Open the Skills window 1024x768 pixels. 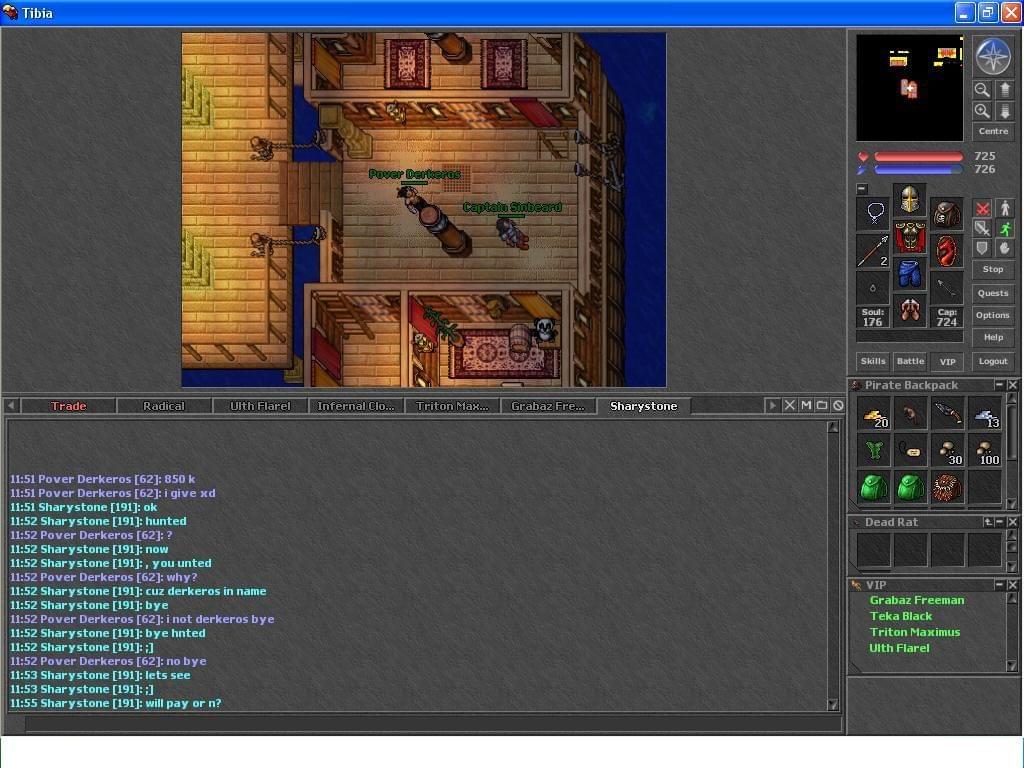click(x=873, y=361)
